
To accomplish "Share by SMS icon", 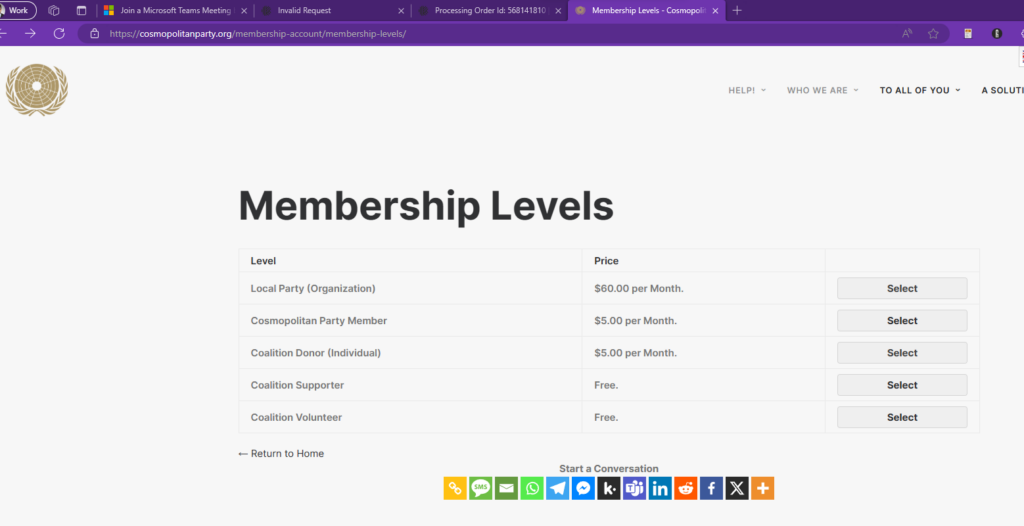I will click(481, 488).
